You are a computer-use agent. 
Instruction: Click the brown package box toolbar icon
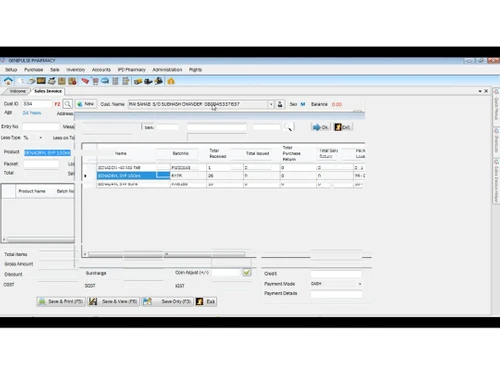coord(62,81)
